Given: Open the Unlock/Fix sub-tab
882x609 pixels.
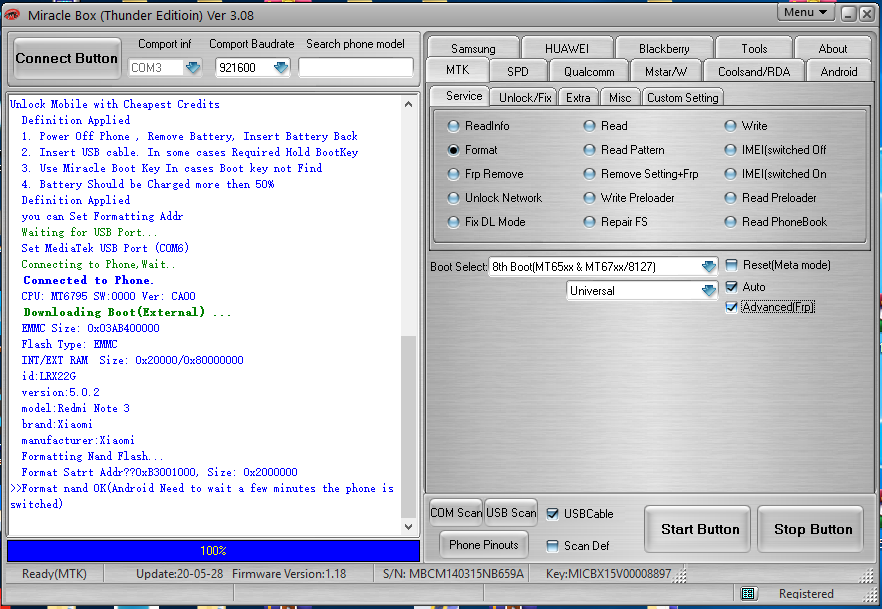Looking at the screenshot, I should 525,98.
